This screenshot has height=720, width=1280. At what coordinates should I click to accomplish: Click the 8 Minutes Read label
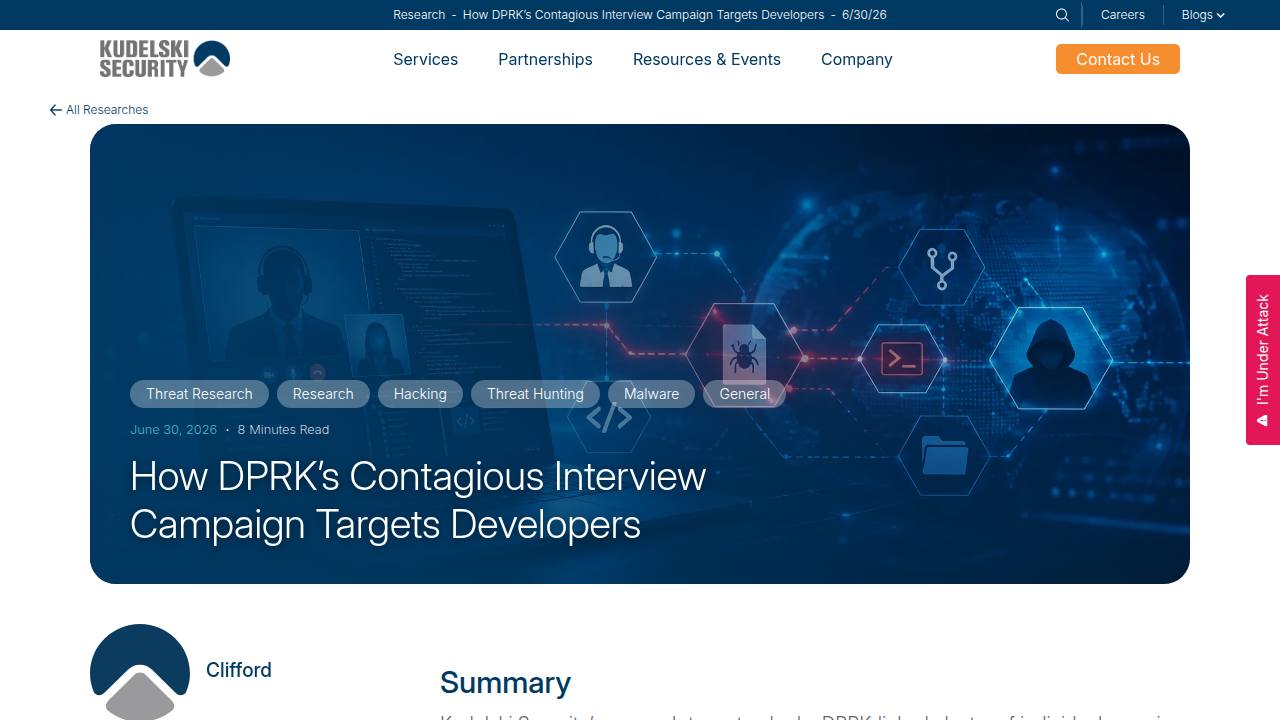283,430
